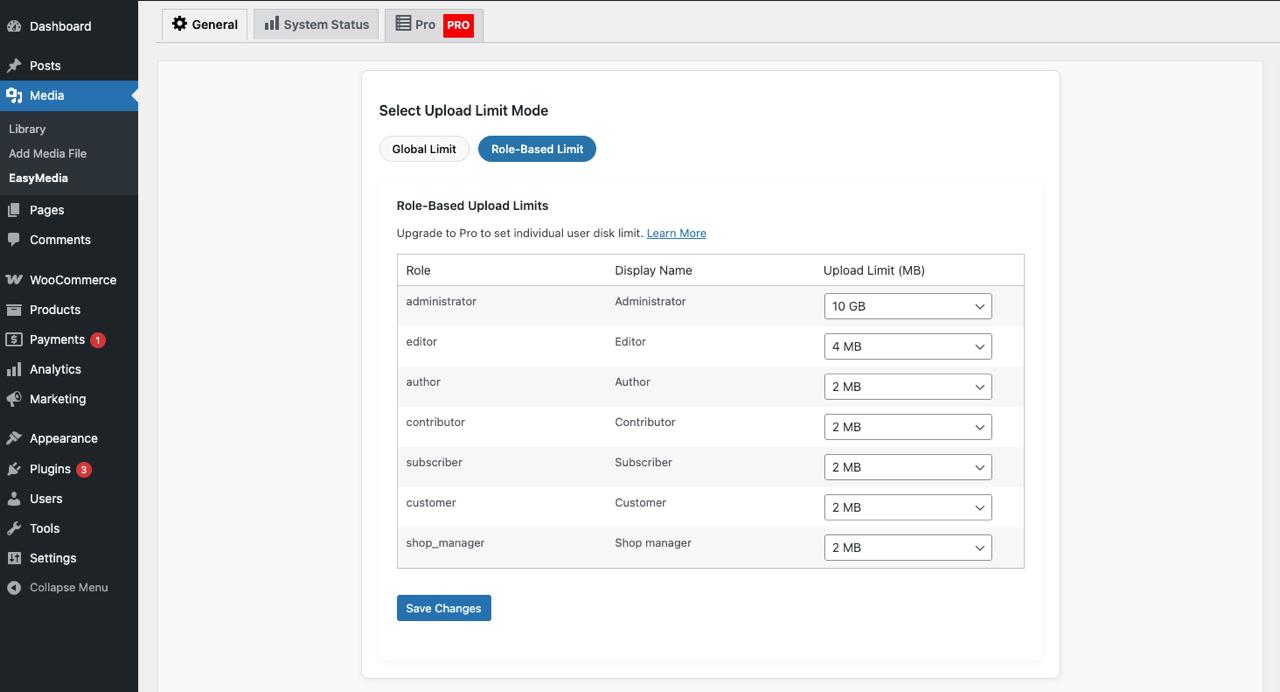Open the administrator upload limit dropdown

coord(907,306)
